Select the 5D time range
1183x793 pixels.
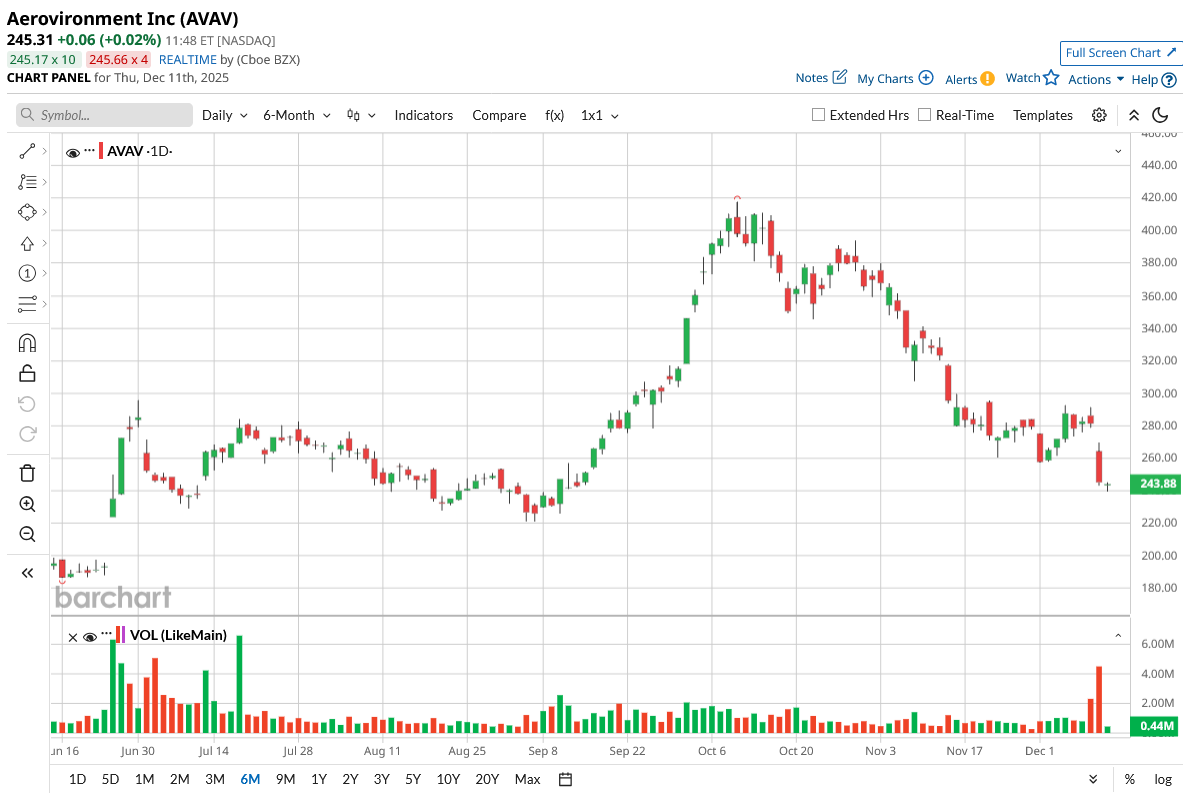[110, 779]
